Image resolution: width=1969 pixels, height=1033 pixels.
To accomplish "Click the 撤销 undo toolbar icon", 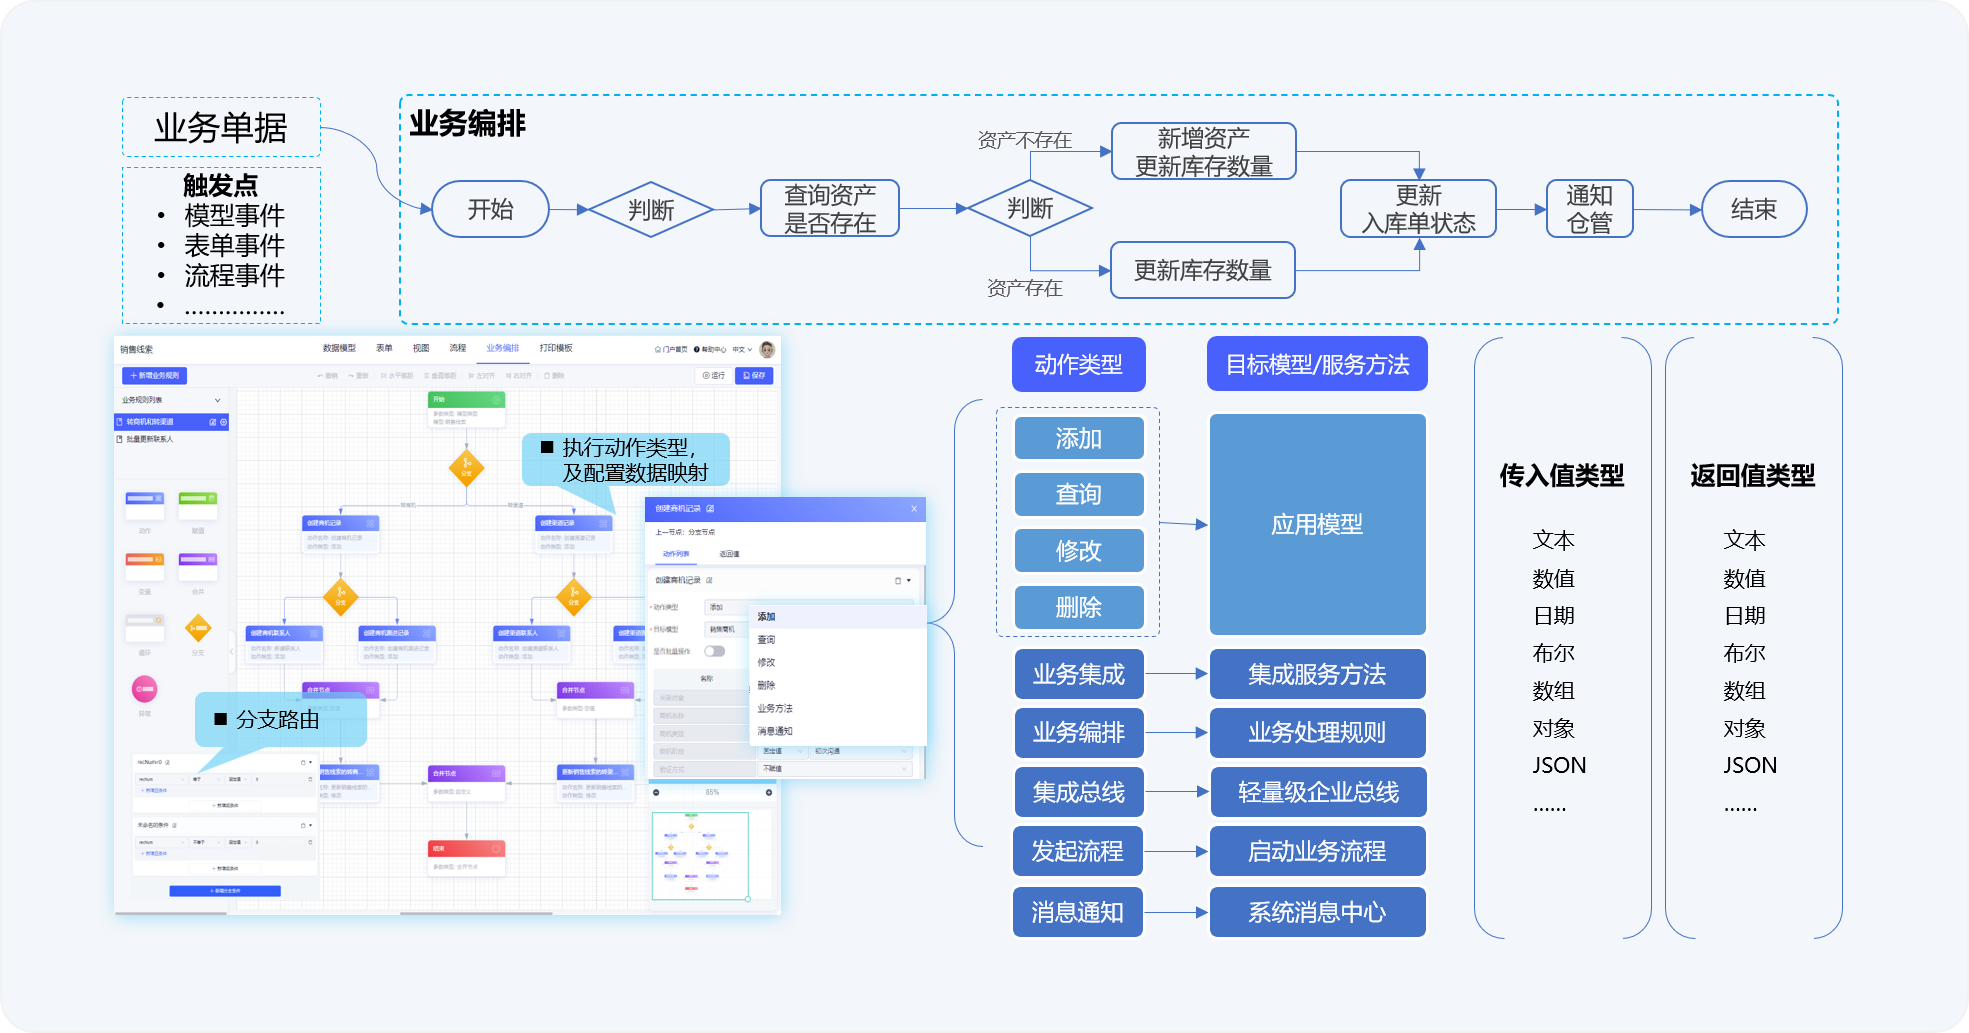I will click(328, 376).
